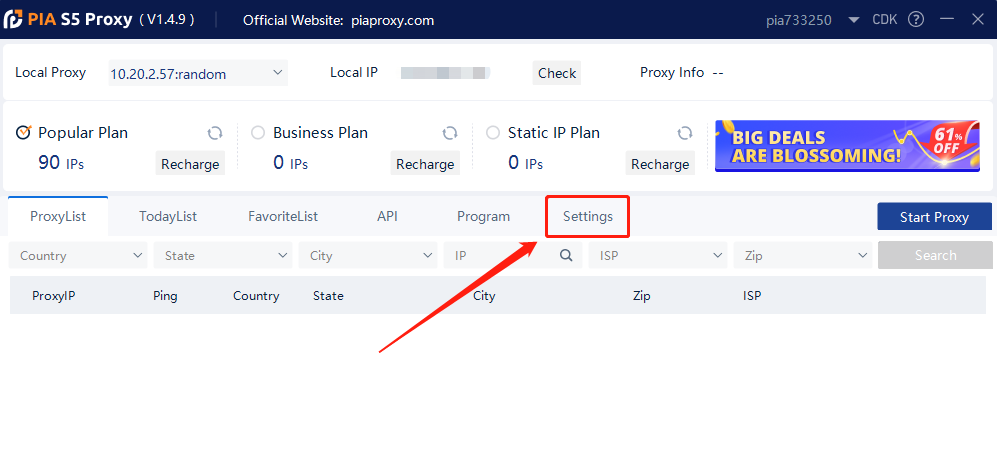Switch to the Settings tab

[588, 216]
